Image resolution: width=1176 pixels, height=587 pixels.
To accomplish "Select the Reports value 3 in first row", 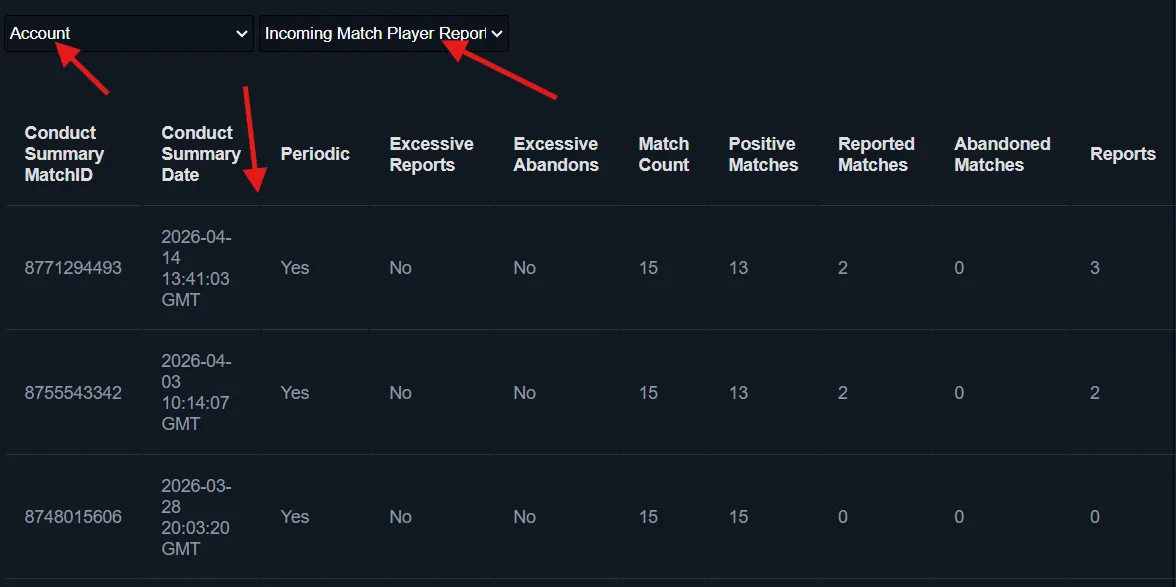I will [1093, 268].
